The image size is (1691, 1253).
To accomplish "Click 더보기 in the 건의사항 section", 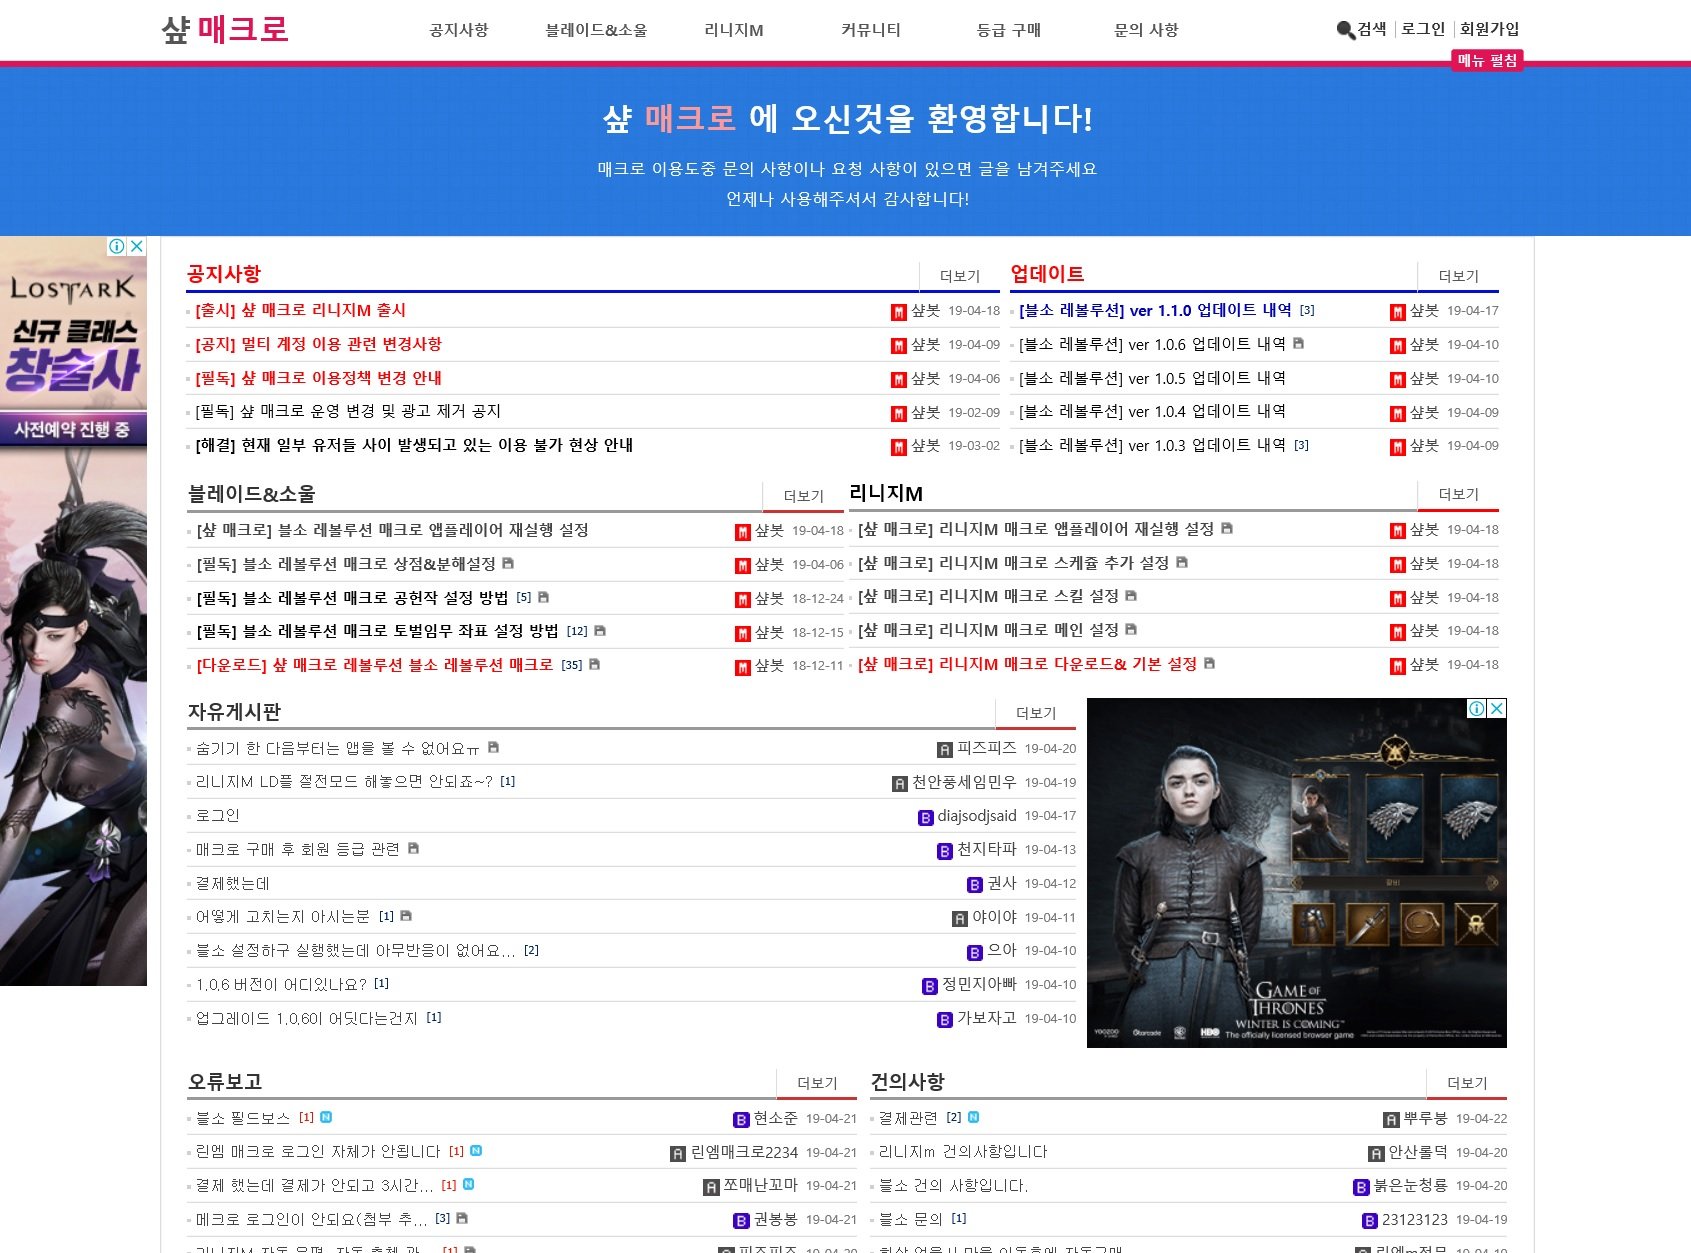I will pyautogui.click(x=1467, y=1083).
